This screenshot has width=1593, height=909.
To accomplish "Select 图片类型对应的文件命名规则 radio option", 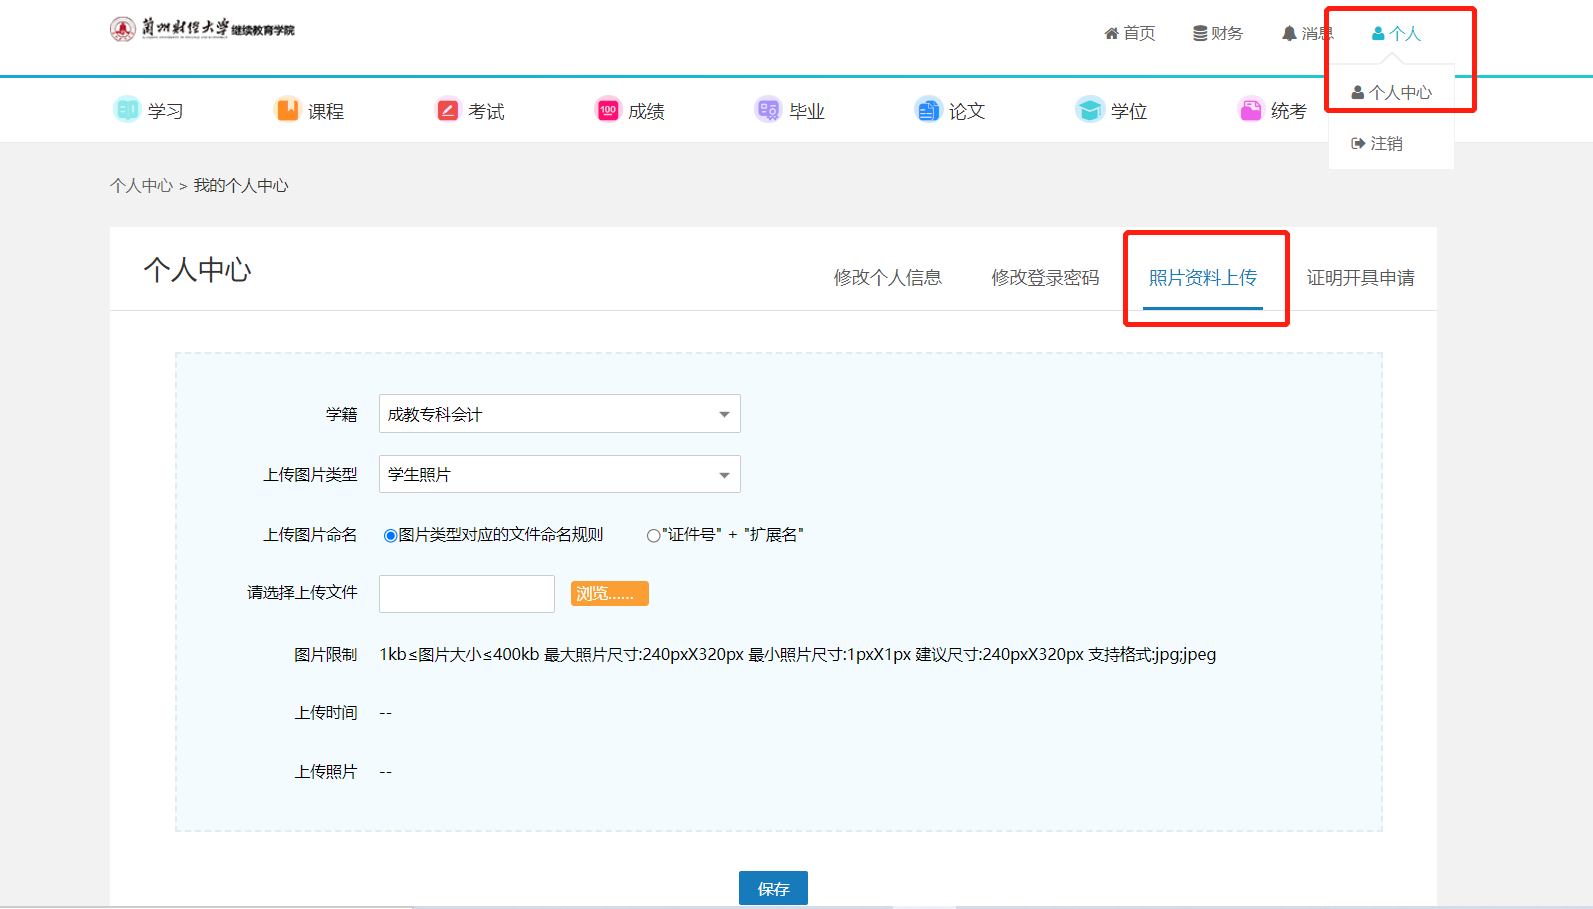I will [x=390, y=536].
